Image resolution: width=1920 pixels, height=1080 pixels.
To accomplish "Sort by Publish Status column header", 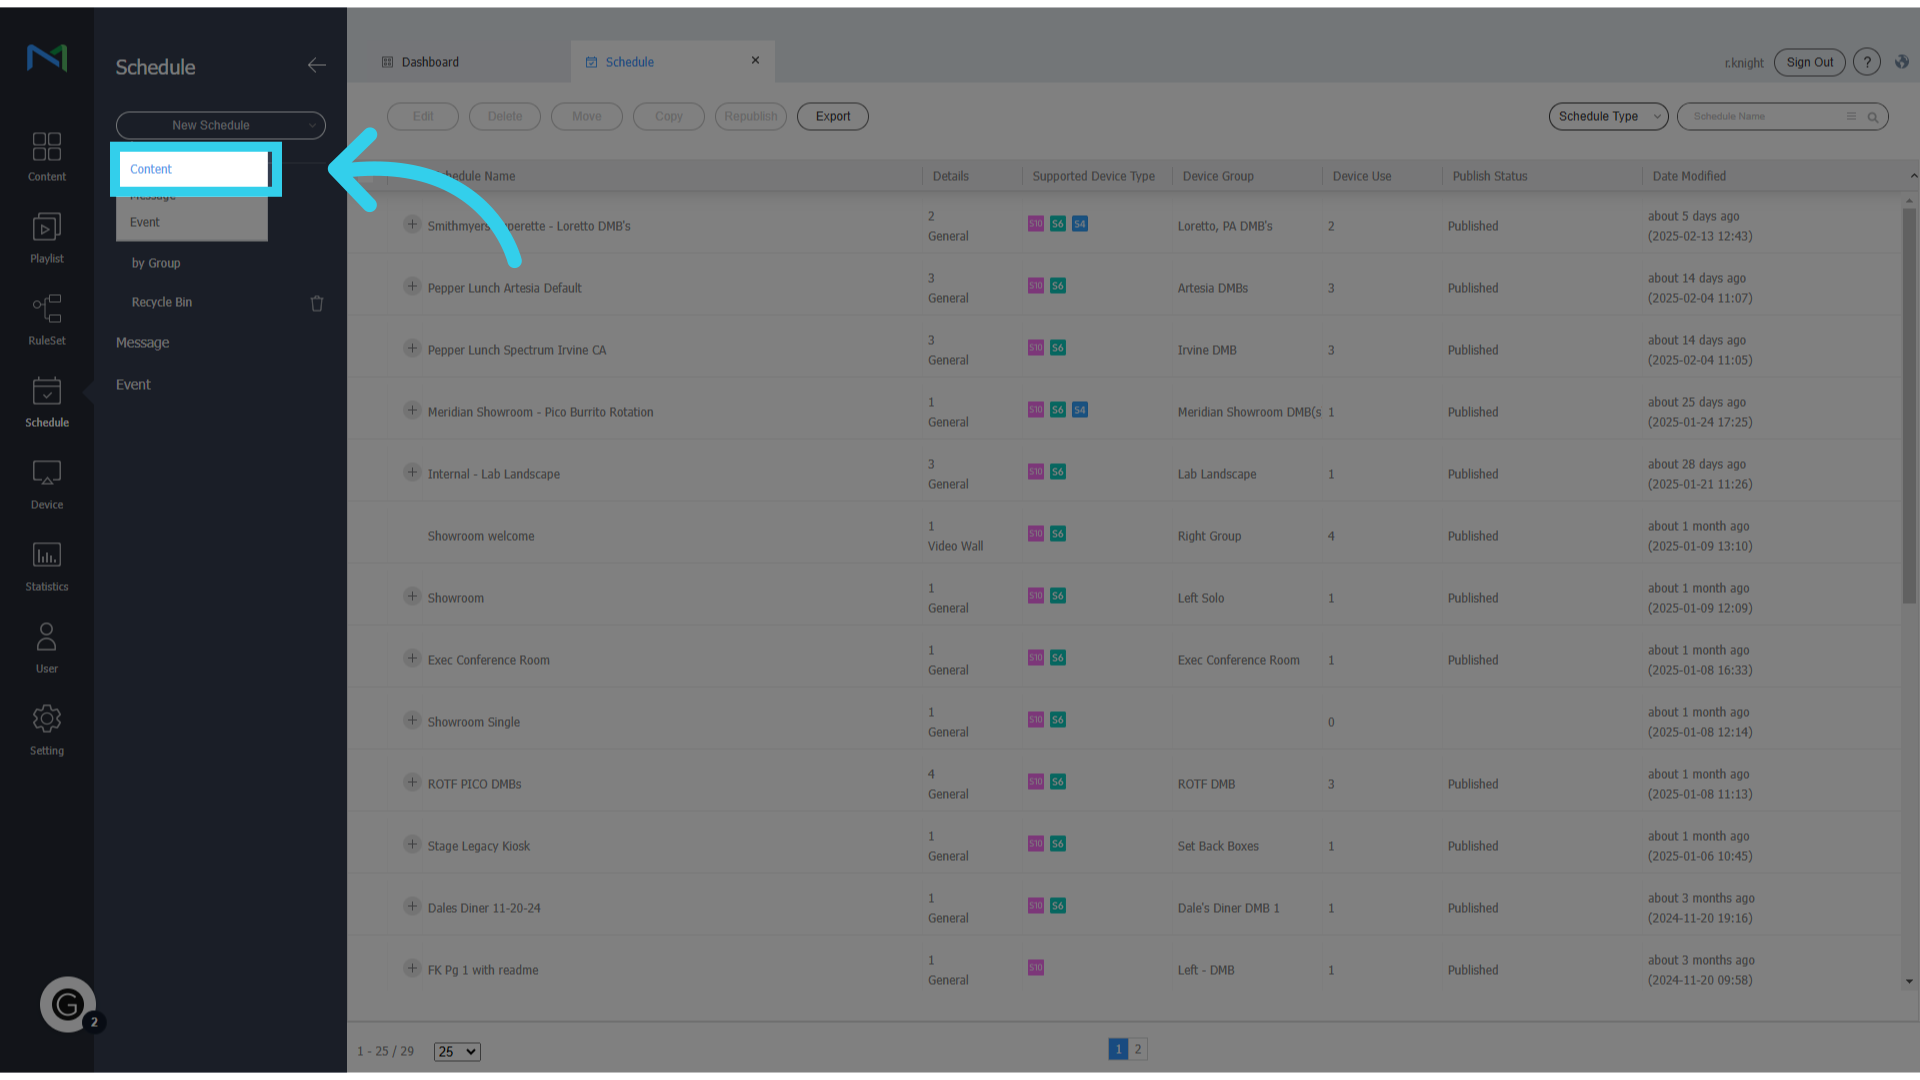I will 1490,176.
